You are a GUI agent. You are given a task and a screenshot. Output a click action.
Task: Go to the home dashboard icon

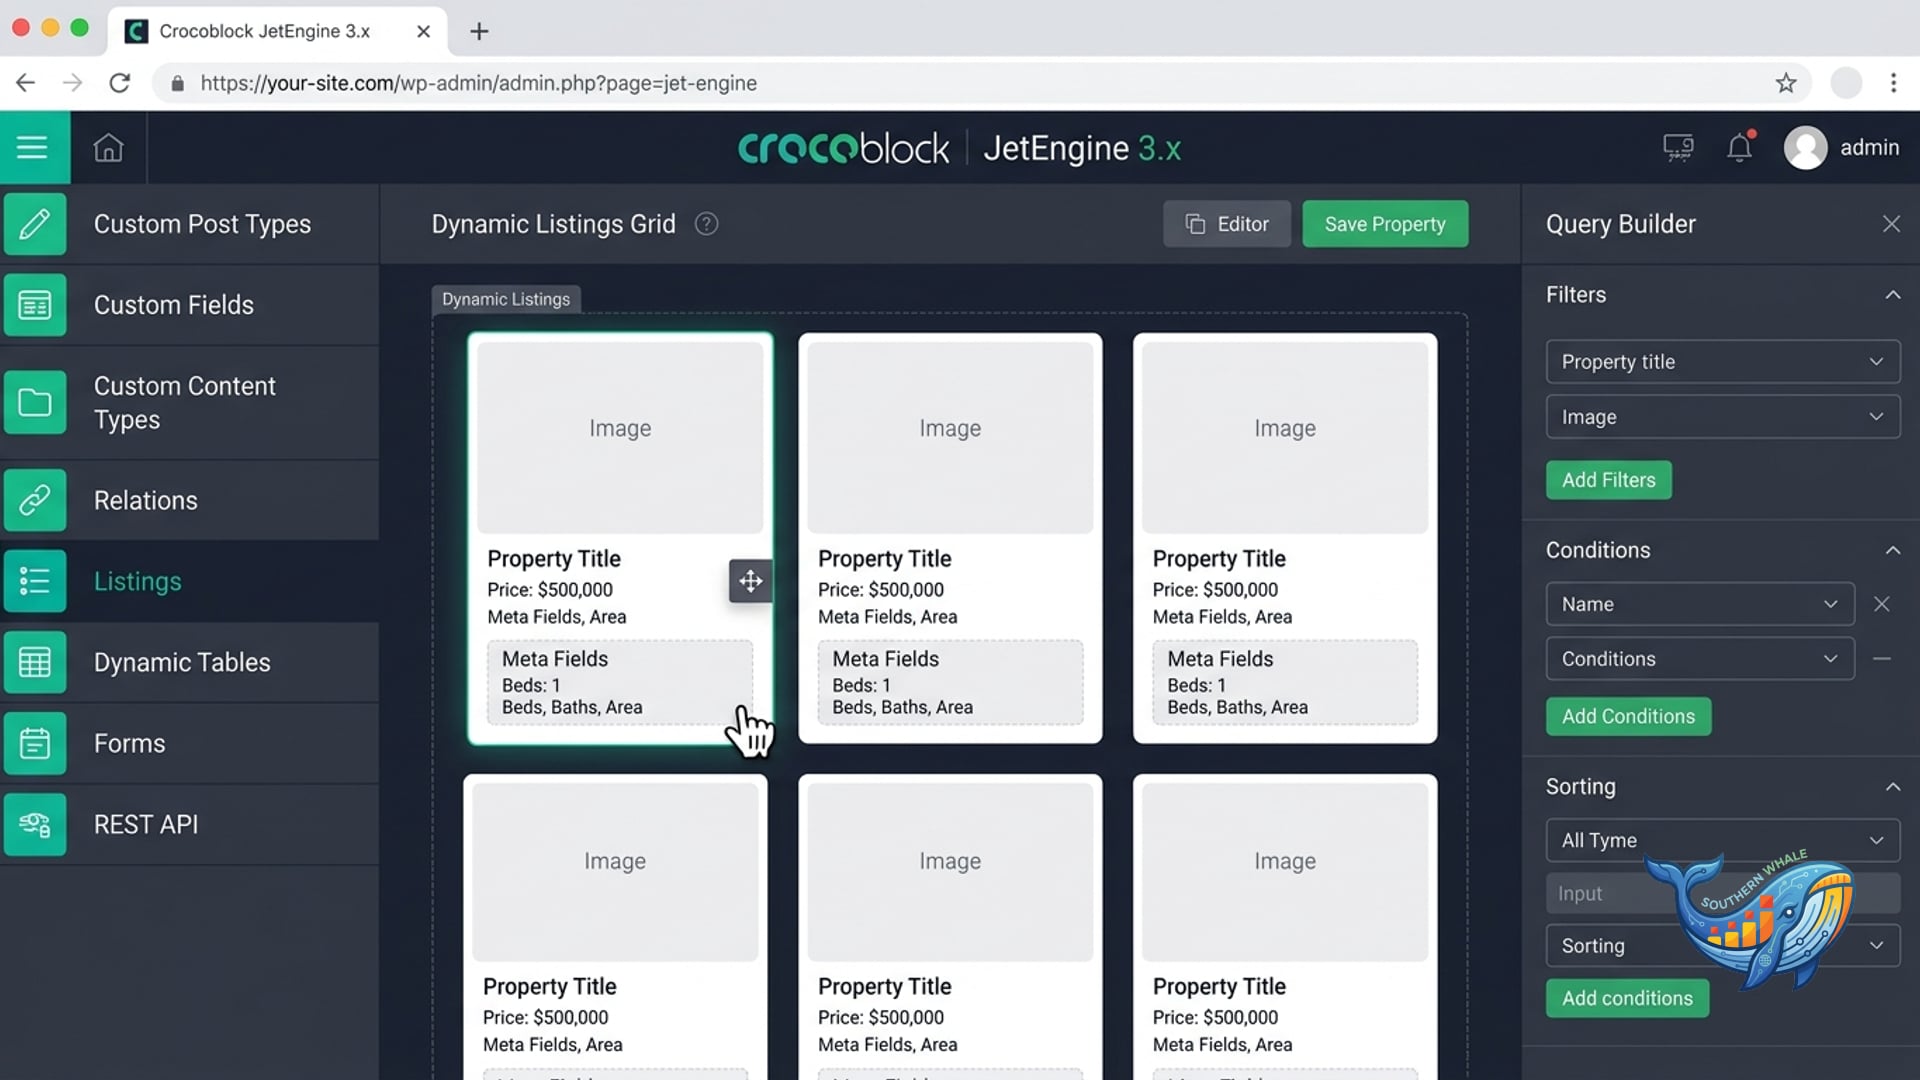click(108, 147)
